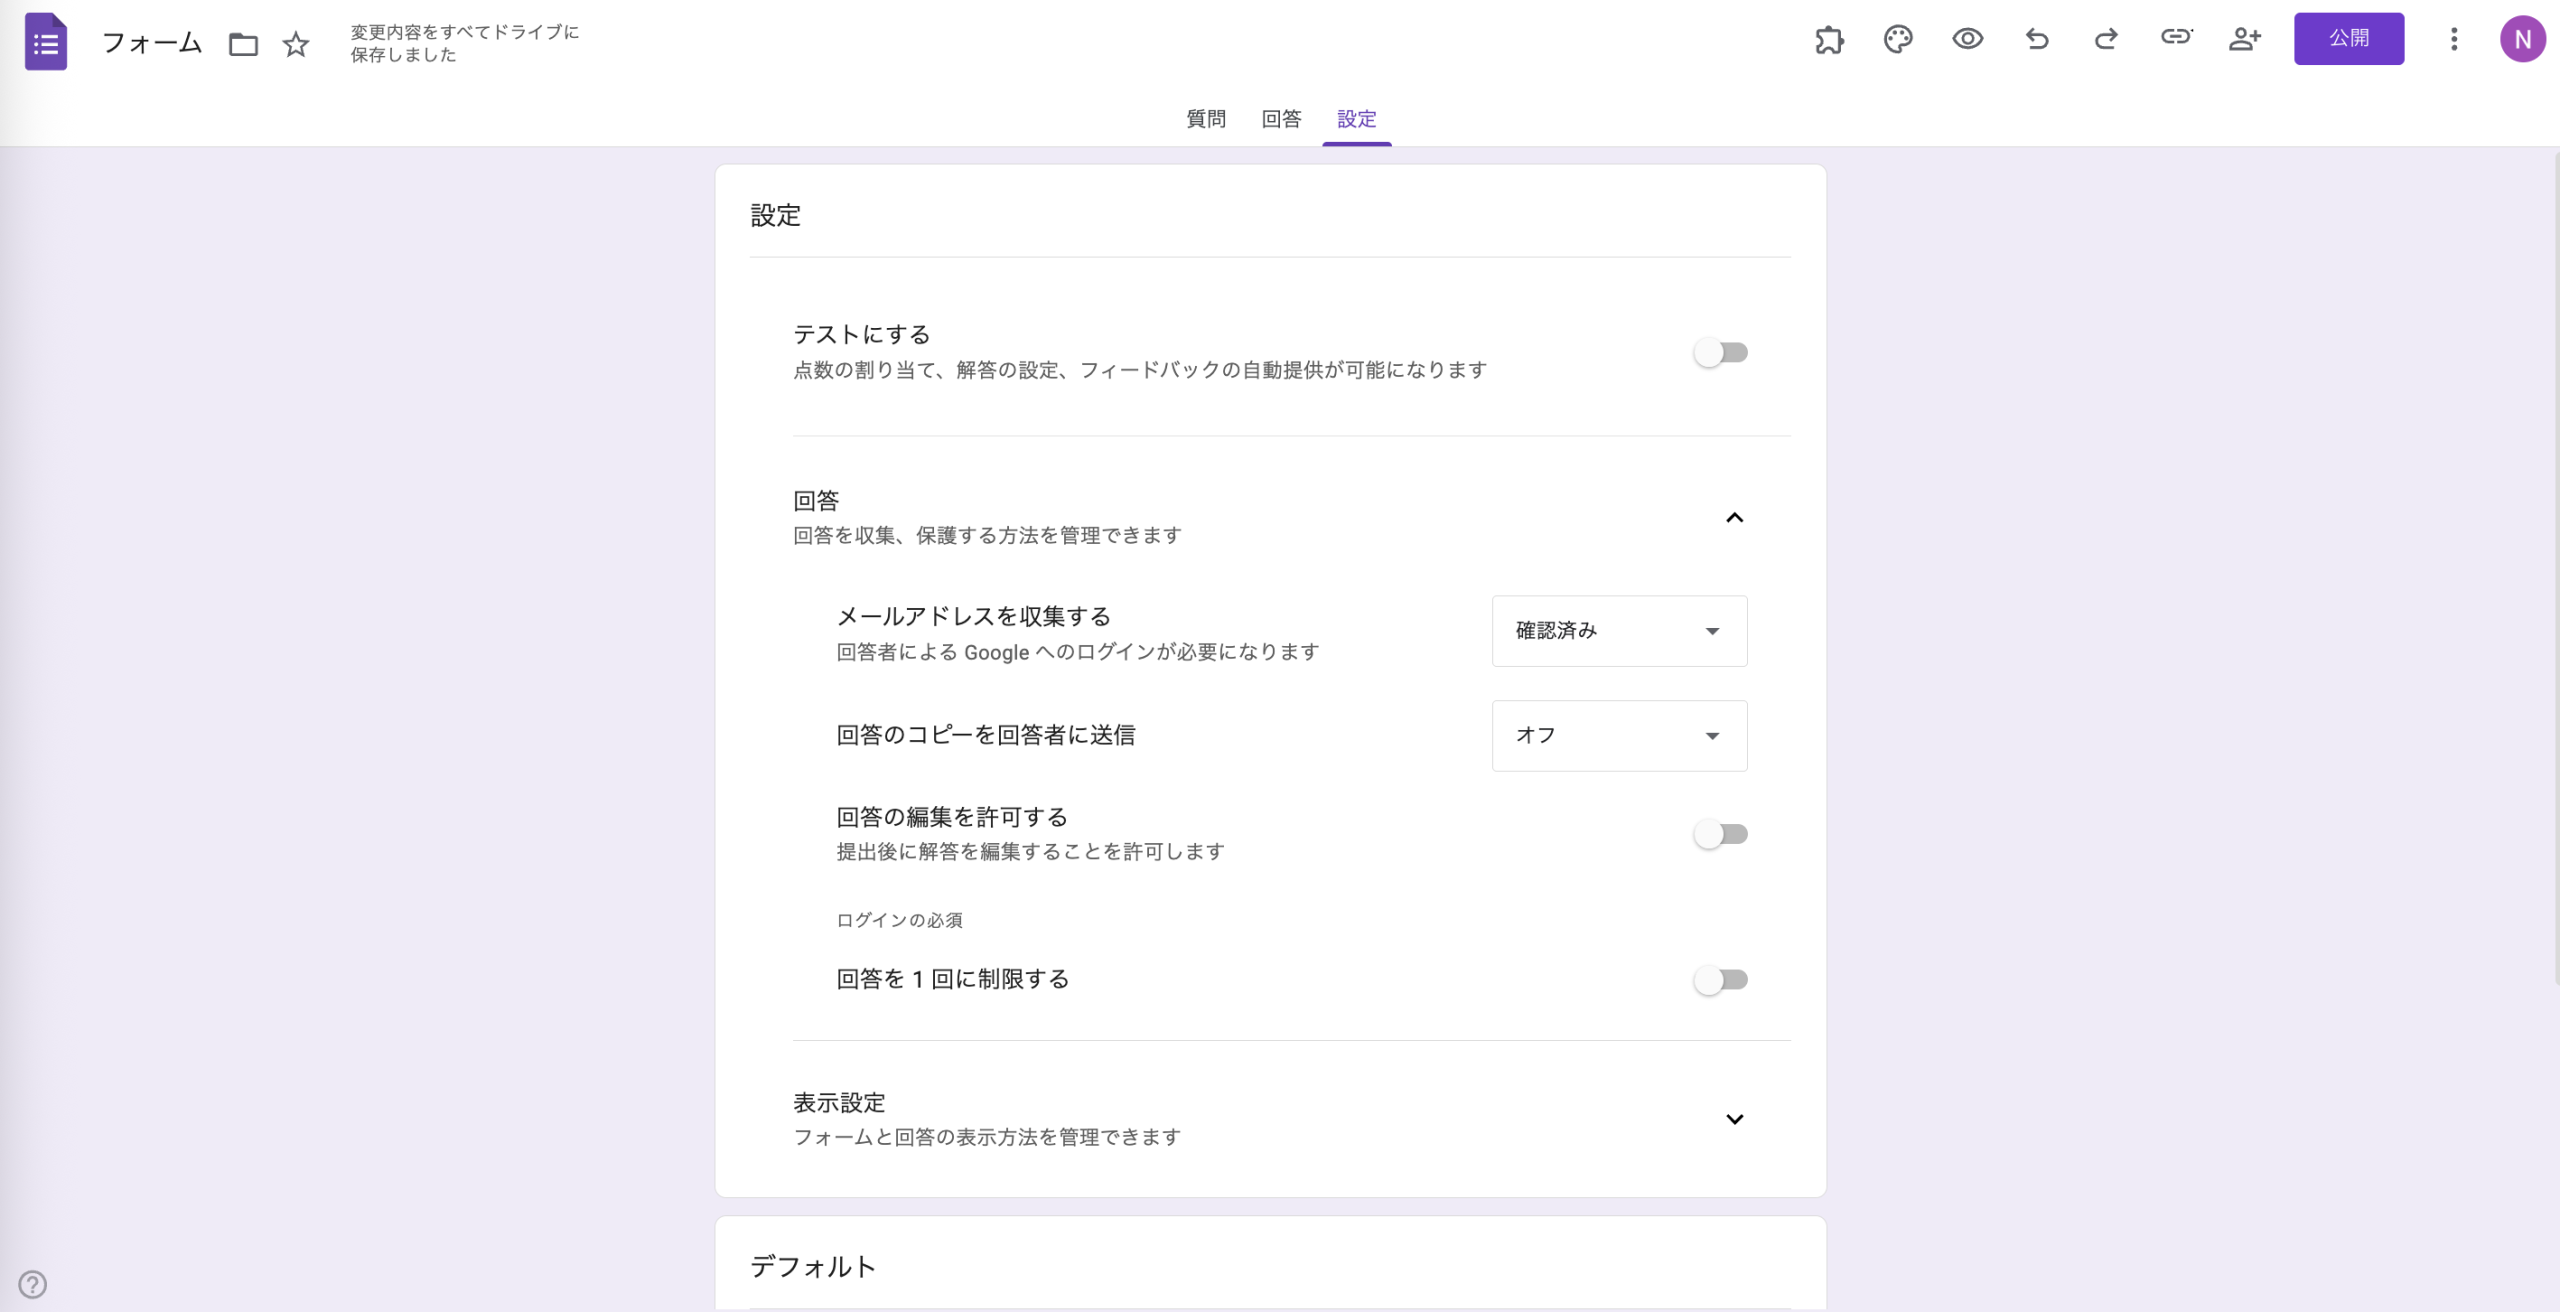
Task: Click the Preview eye icon
Action: [1966, 39]
